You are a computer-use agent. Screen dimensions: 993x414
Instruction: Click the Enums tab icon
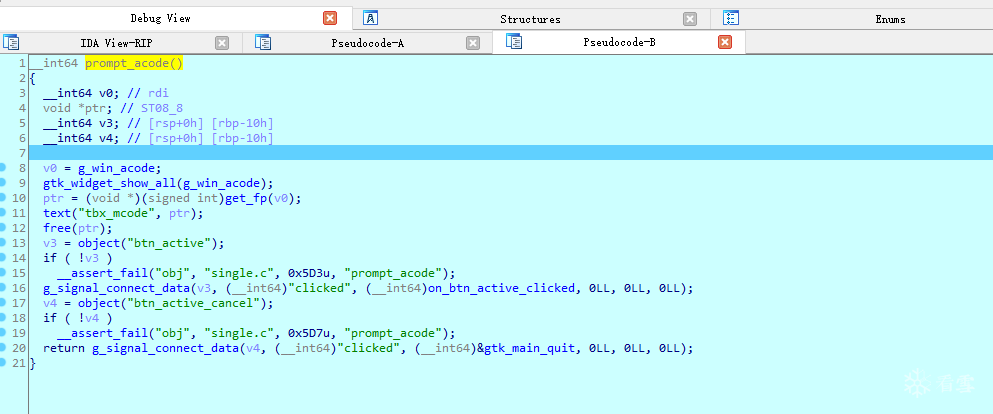pos(730,18)
